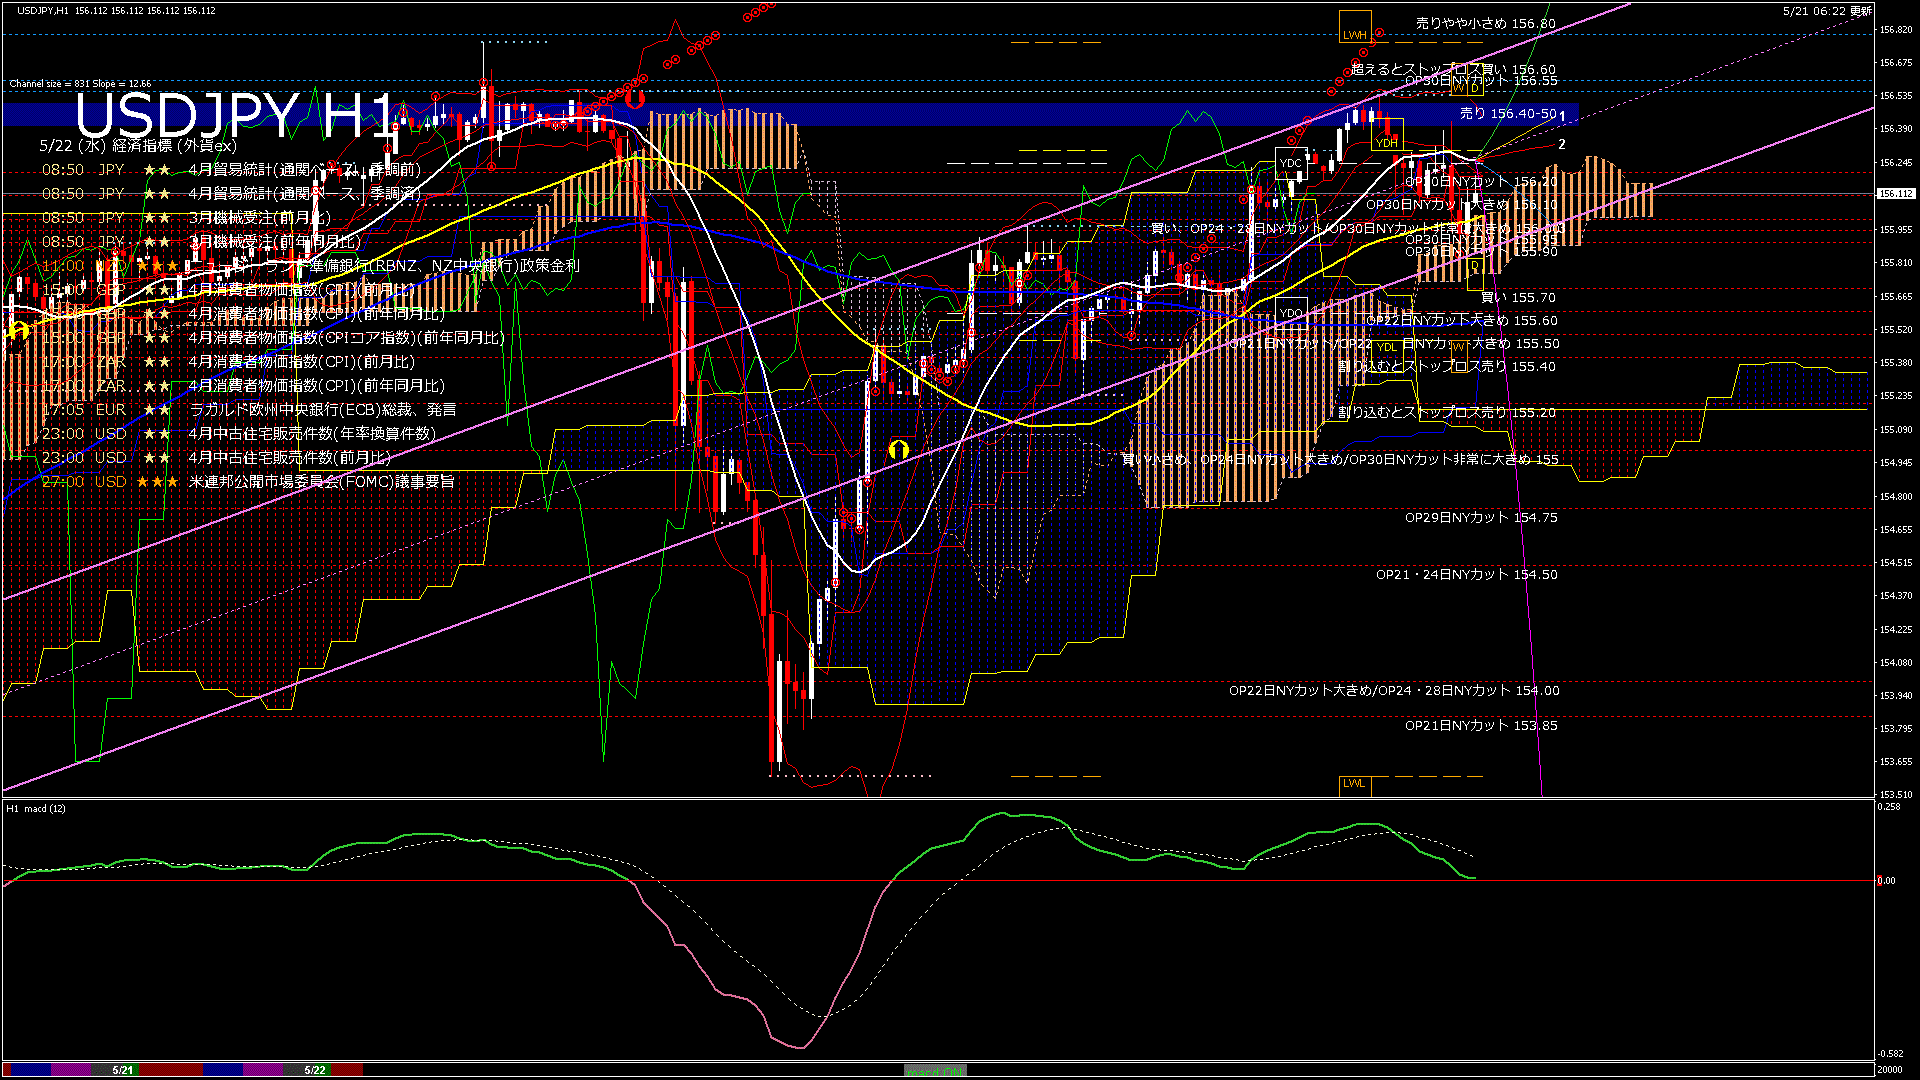
Task: Select the YDO marker box
Action: coord(1291,313)
